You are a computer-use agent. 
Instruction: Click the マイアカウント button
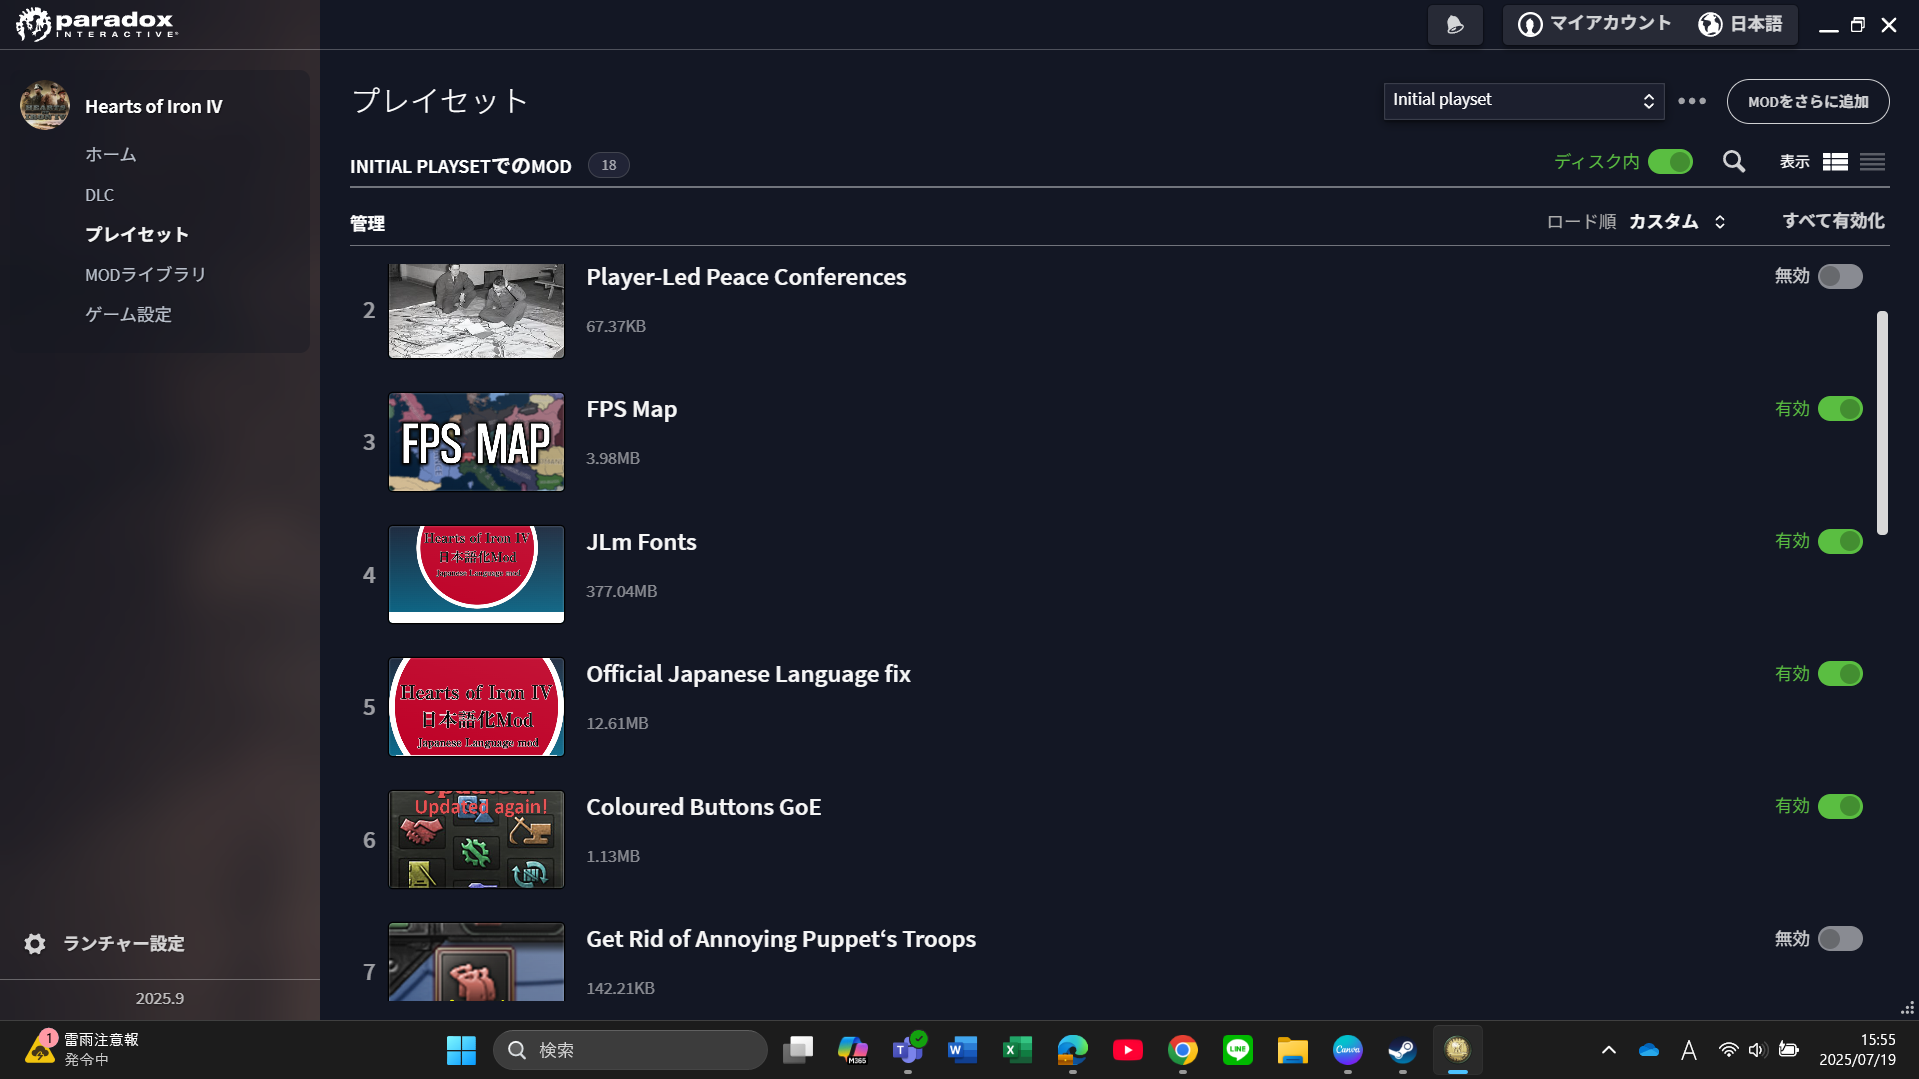coord(1595,24)
